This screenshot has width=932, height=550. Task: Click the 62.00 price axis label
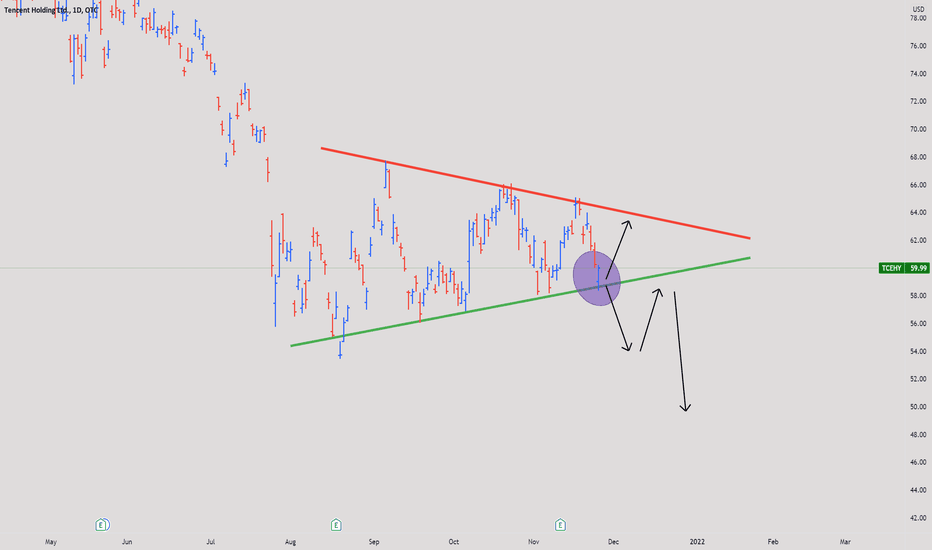[918, 240]
